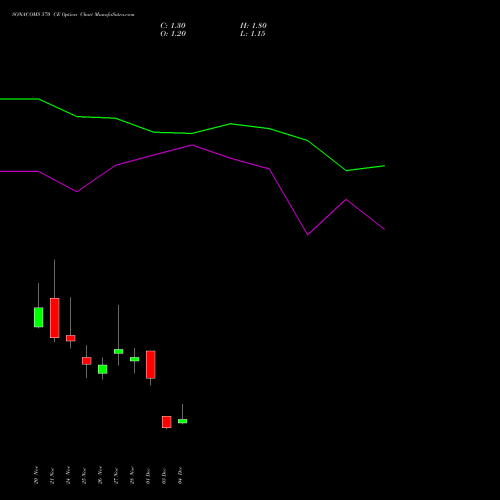This screenshot has height=500, width=500.
Task: Select the tall red candlestick for 21 Nov
Action: tap(55, 318)
